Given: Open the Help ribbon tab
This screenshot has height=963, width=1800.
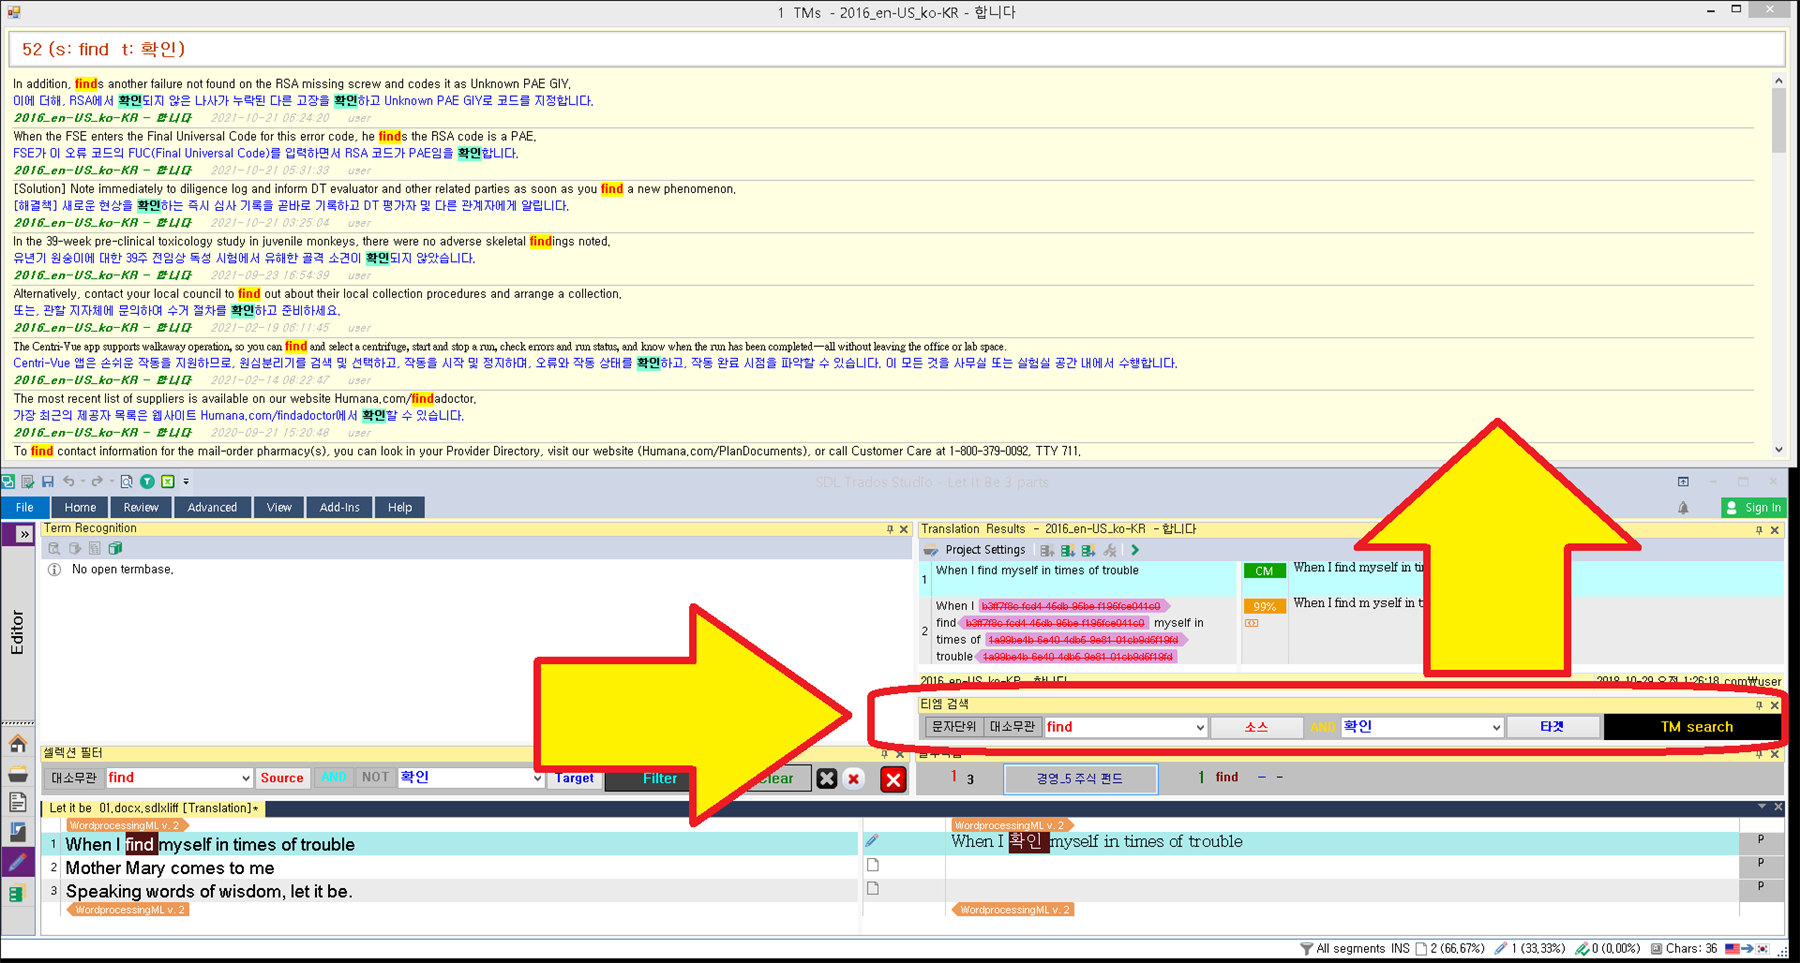Looking at the screenshot, I should coord(400,507).
